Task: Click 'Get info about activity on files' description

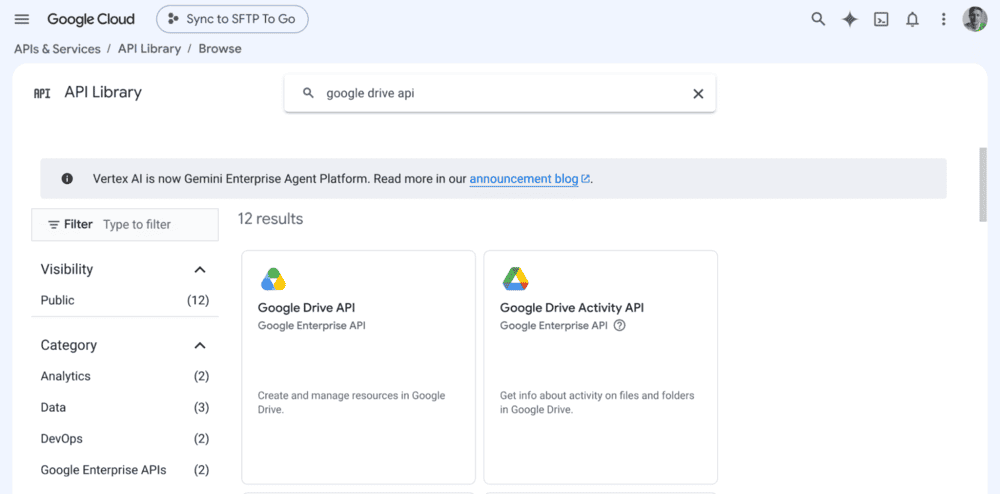Action: (597, 403)
